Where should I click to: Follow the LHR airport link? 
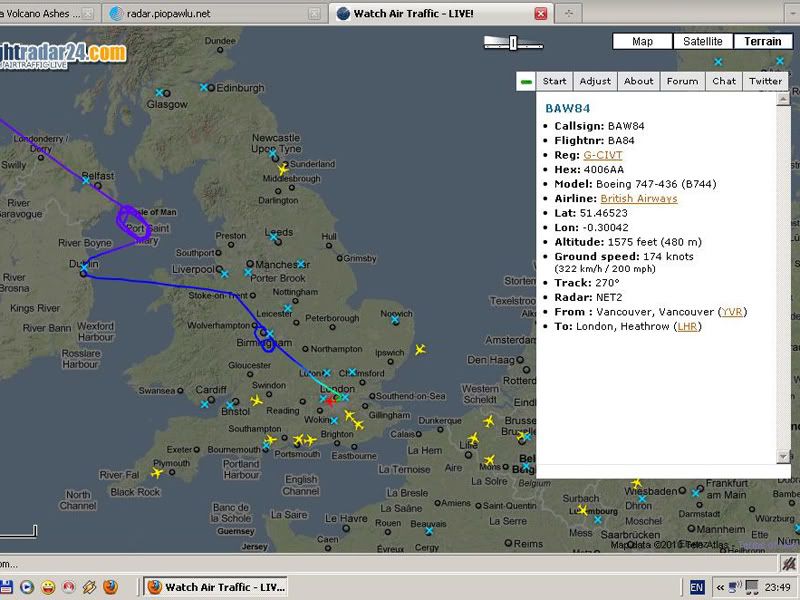687,326
